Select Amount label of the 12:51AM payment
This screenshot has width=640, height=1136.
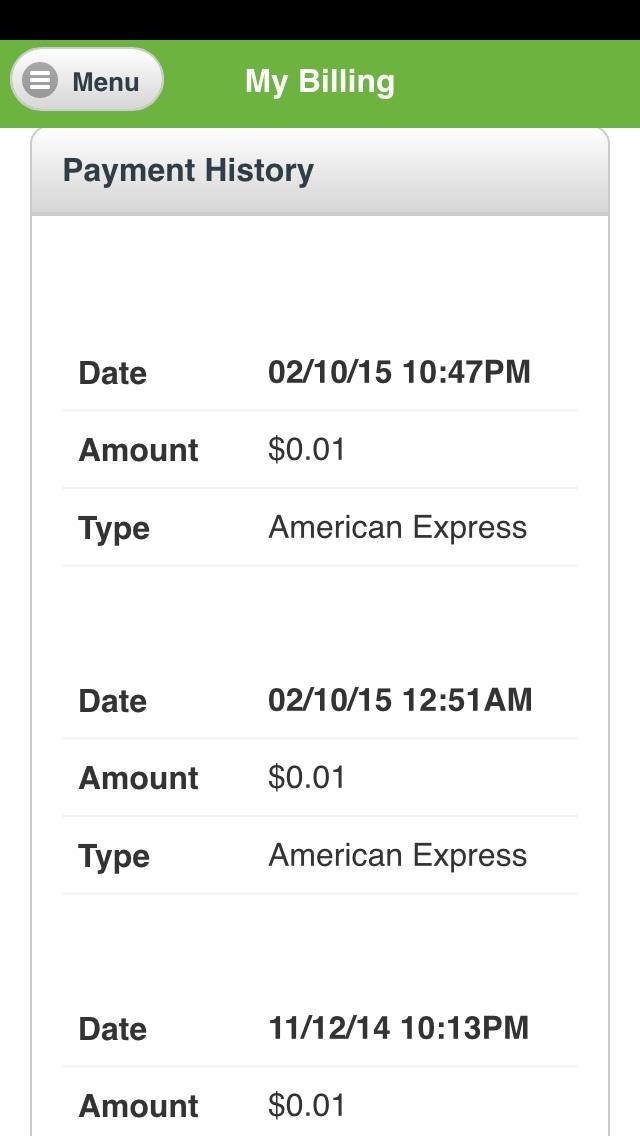pyautogui.click(x=138, y=778)
